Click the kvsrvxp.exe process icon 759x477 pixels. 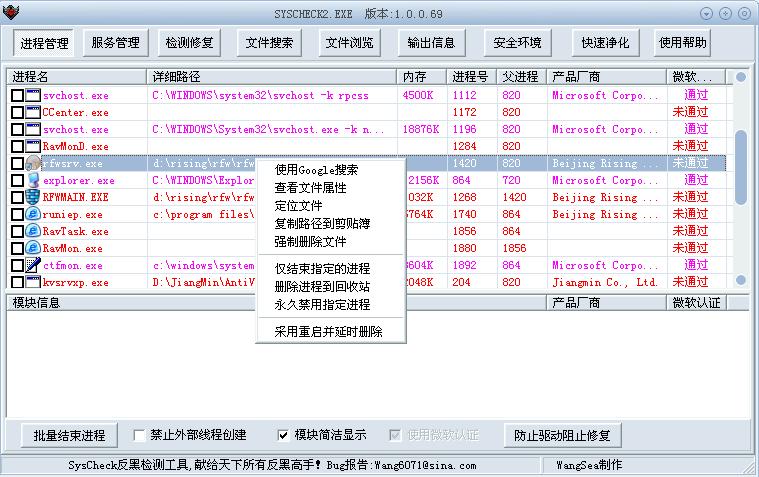pyautogui.click(x=33, y=282)
